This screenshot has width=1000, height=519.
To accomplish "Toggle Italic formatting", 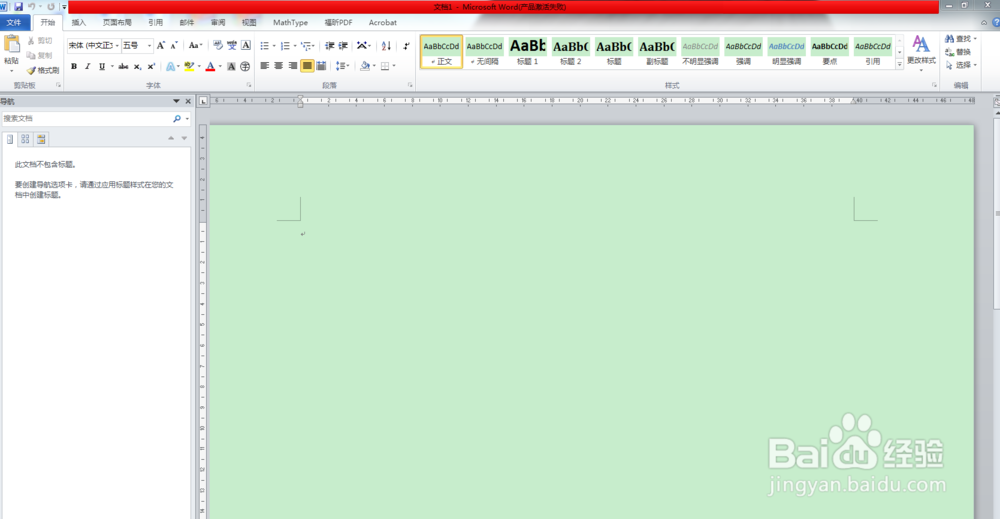I will (87, 66).
